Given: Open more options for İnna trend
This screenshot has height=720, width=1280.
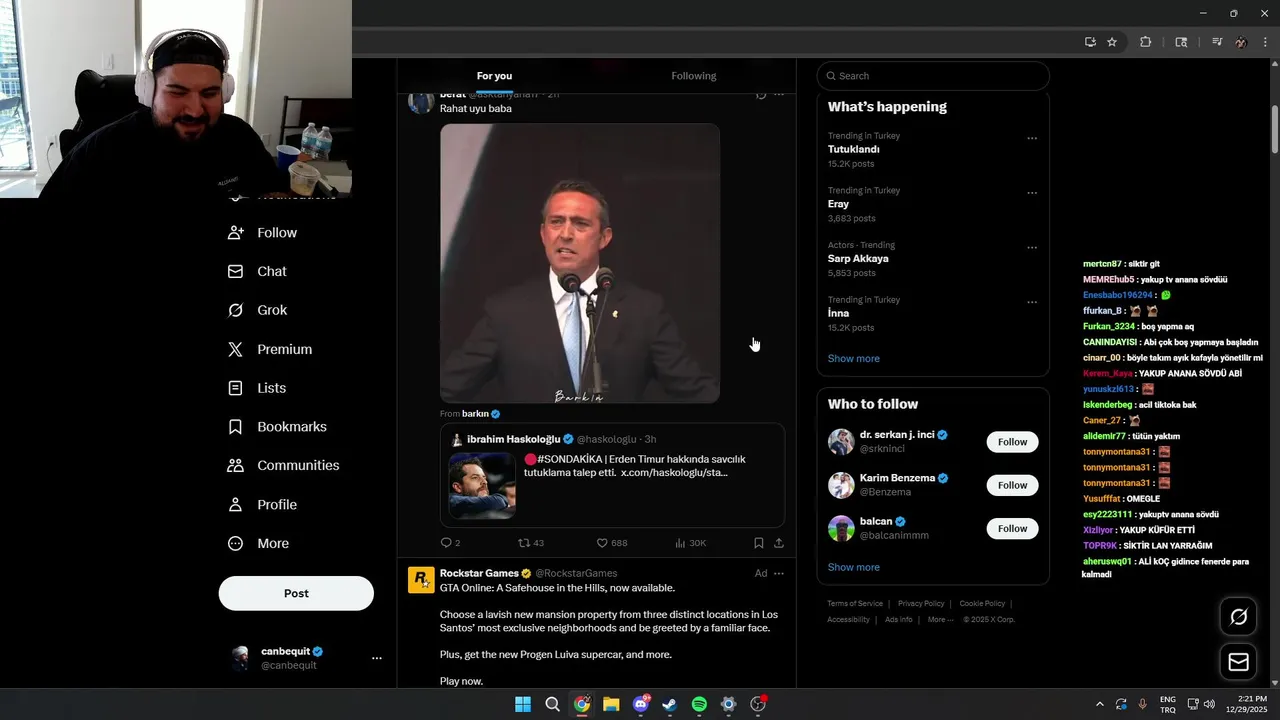Looking at the screenshot, I should coord(1032,302).
